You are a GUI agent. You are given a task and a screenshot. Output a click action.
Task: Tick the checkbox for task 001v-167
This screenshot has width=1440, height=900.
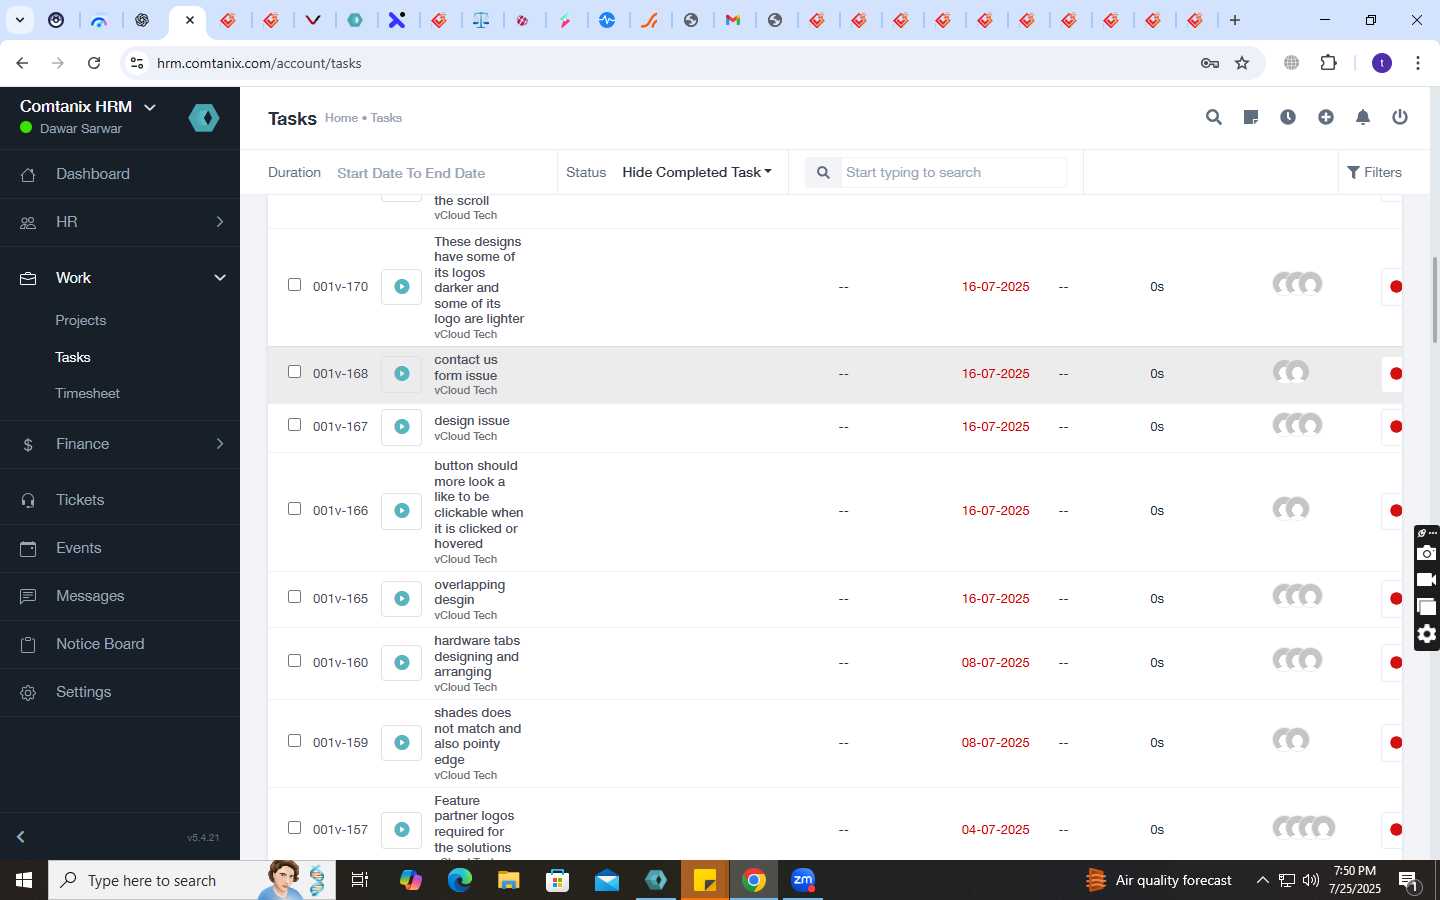point(294,425)
